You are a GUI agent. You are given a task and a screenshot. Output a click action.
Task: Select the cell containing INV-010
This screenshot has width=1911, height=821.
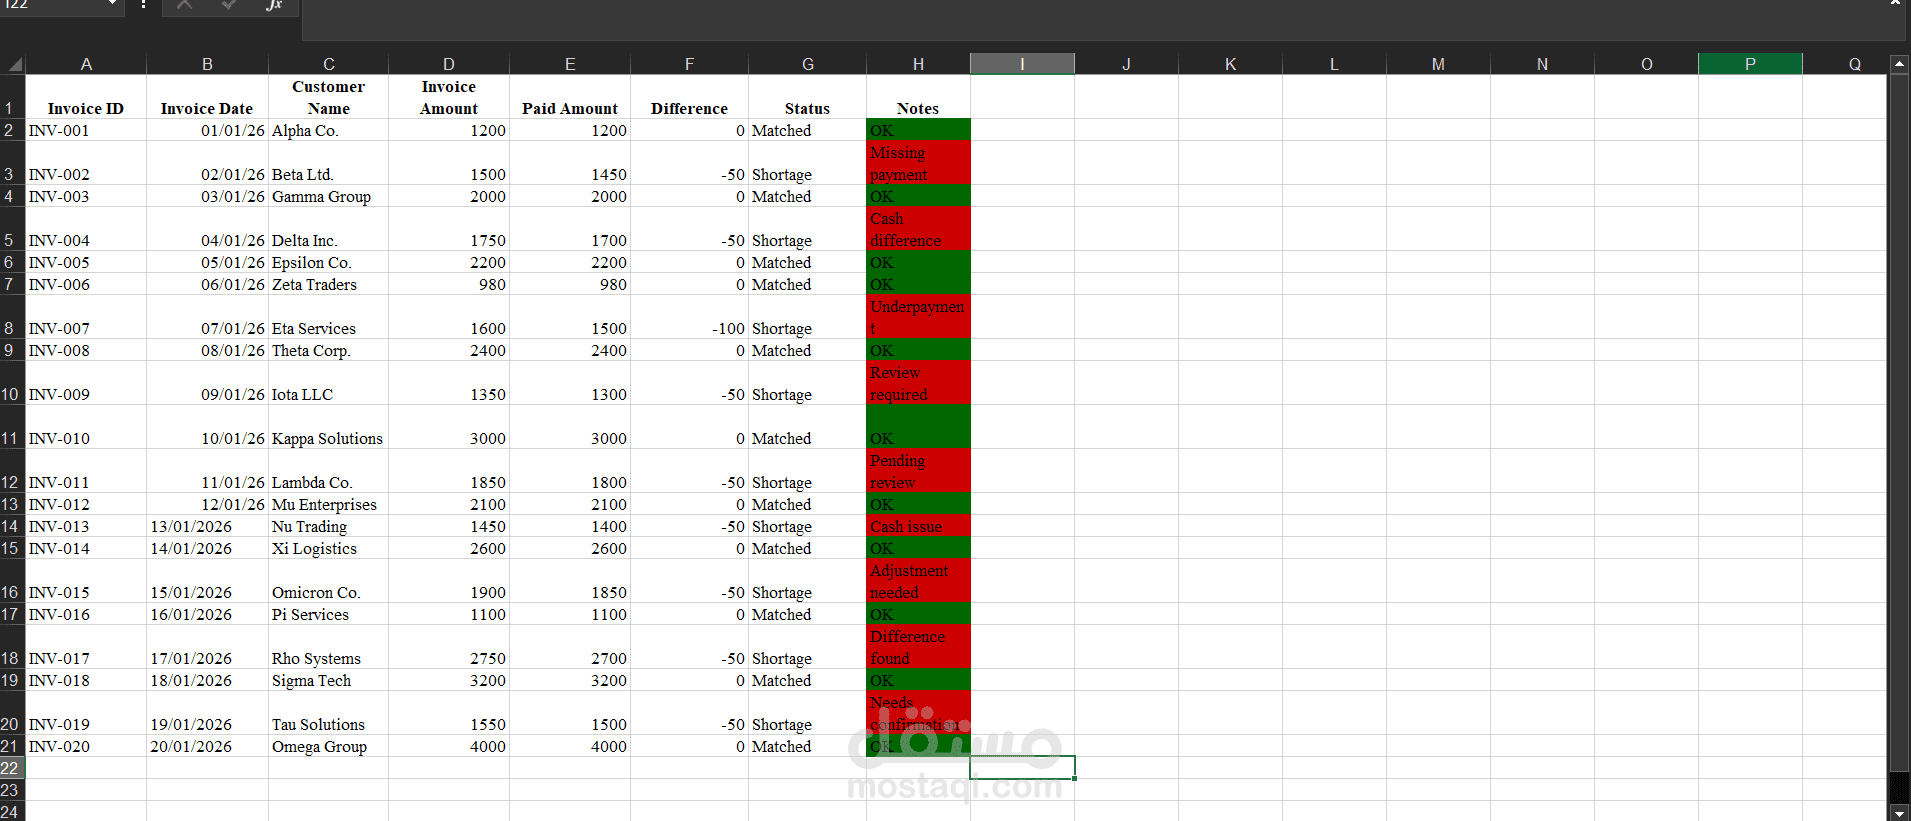(x=86, y=427)
